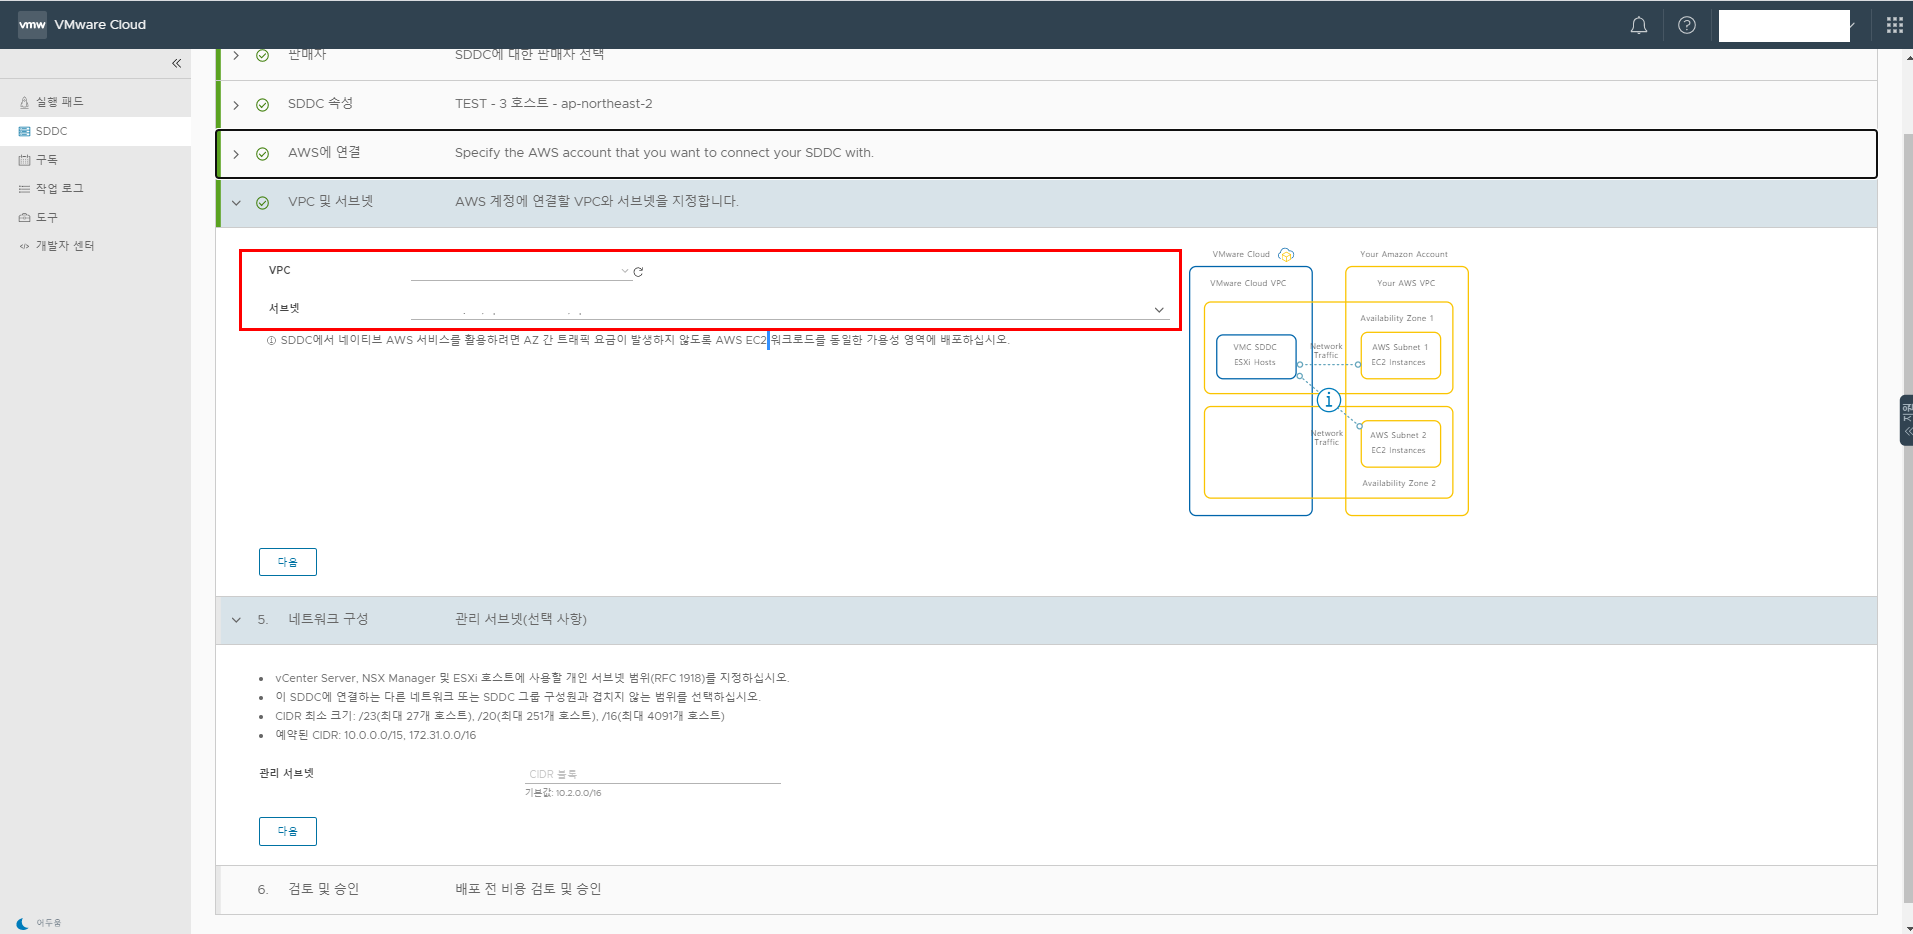This screenshot has height=934, width=1913.
Task: Refresh the VPC list icon
Action: click(638, 272)
